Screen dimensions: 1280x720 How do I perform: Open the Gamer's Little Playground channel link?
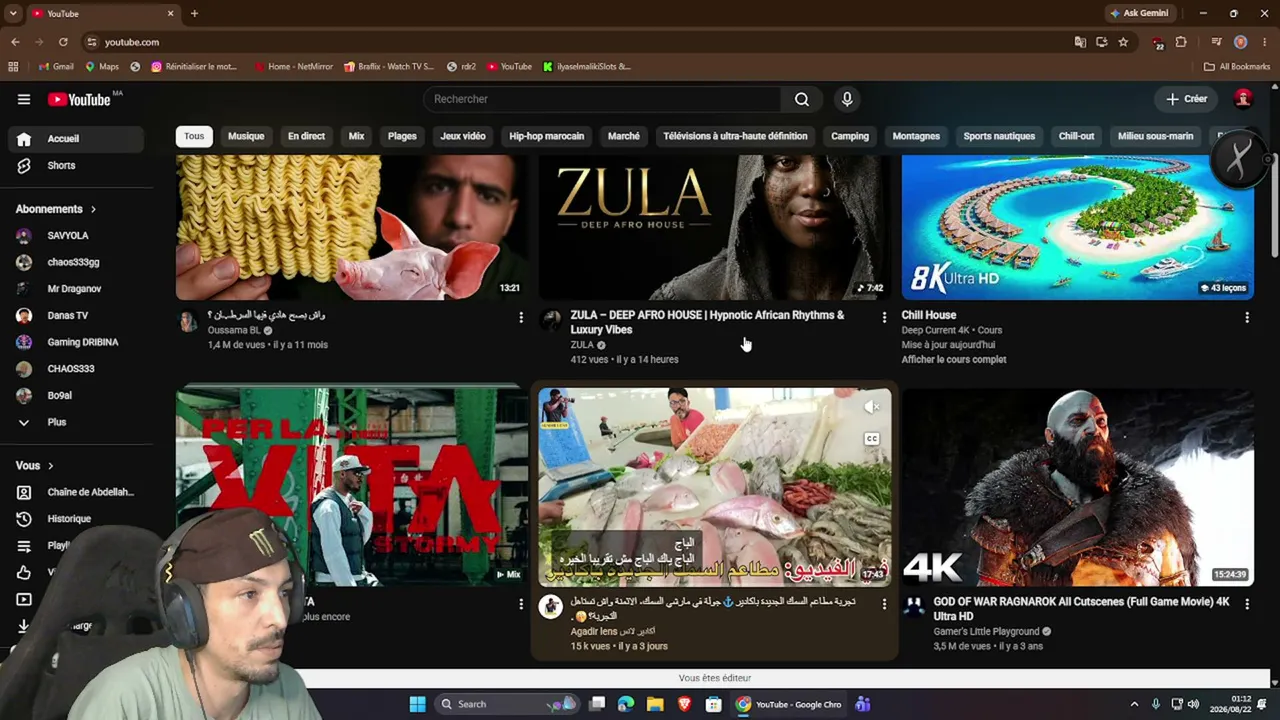(987, 632)
